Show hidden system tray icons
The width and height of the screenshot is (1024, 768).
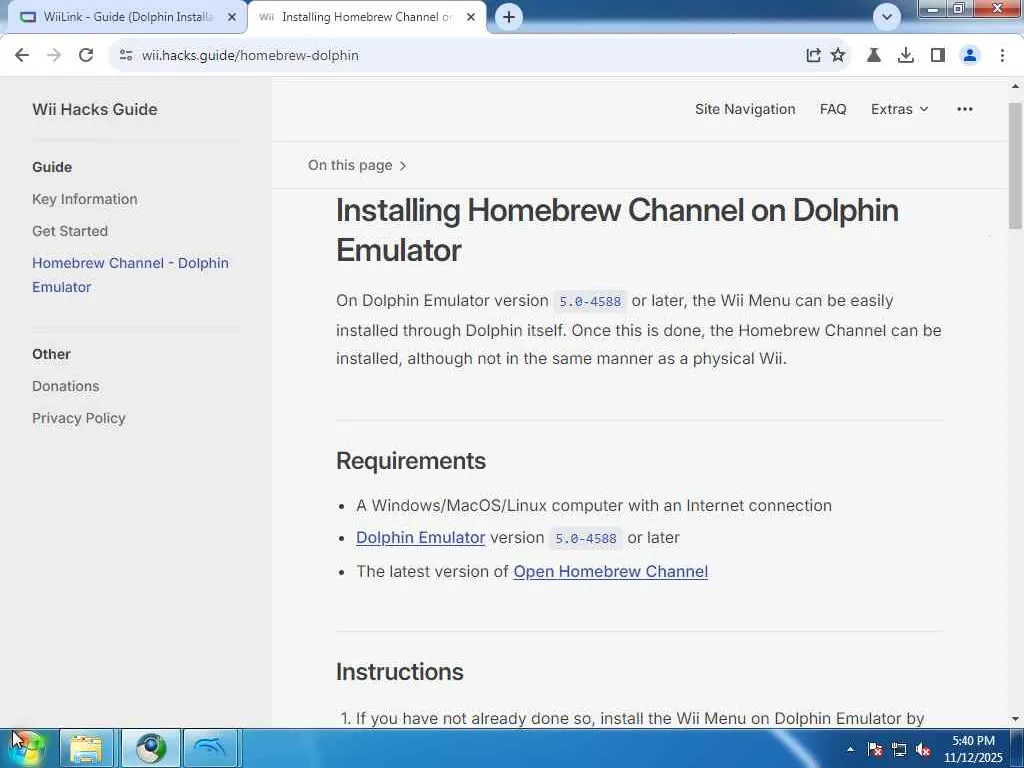(x=850, y=749)
